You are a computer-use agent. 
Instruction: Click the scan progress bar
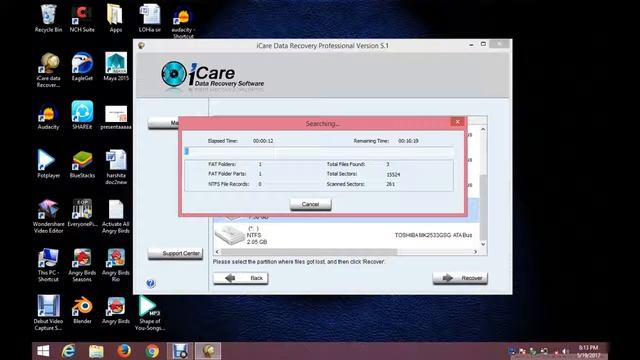319,151
